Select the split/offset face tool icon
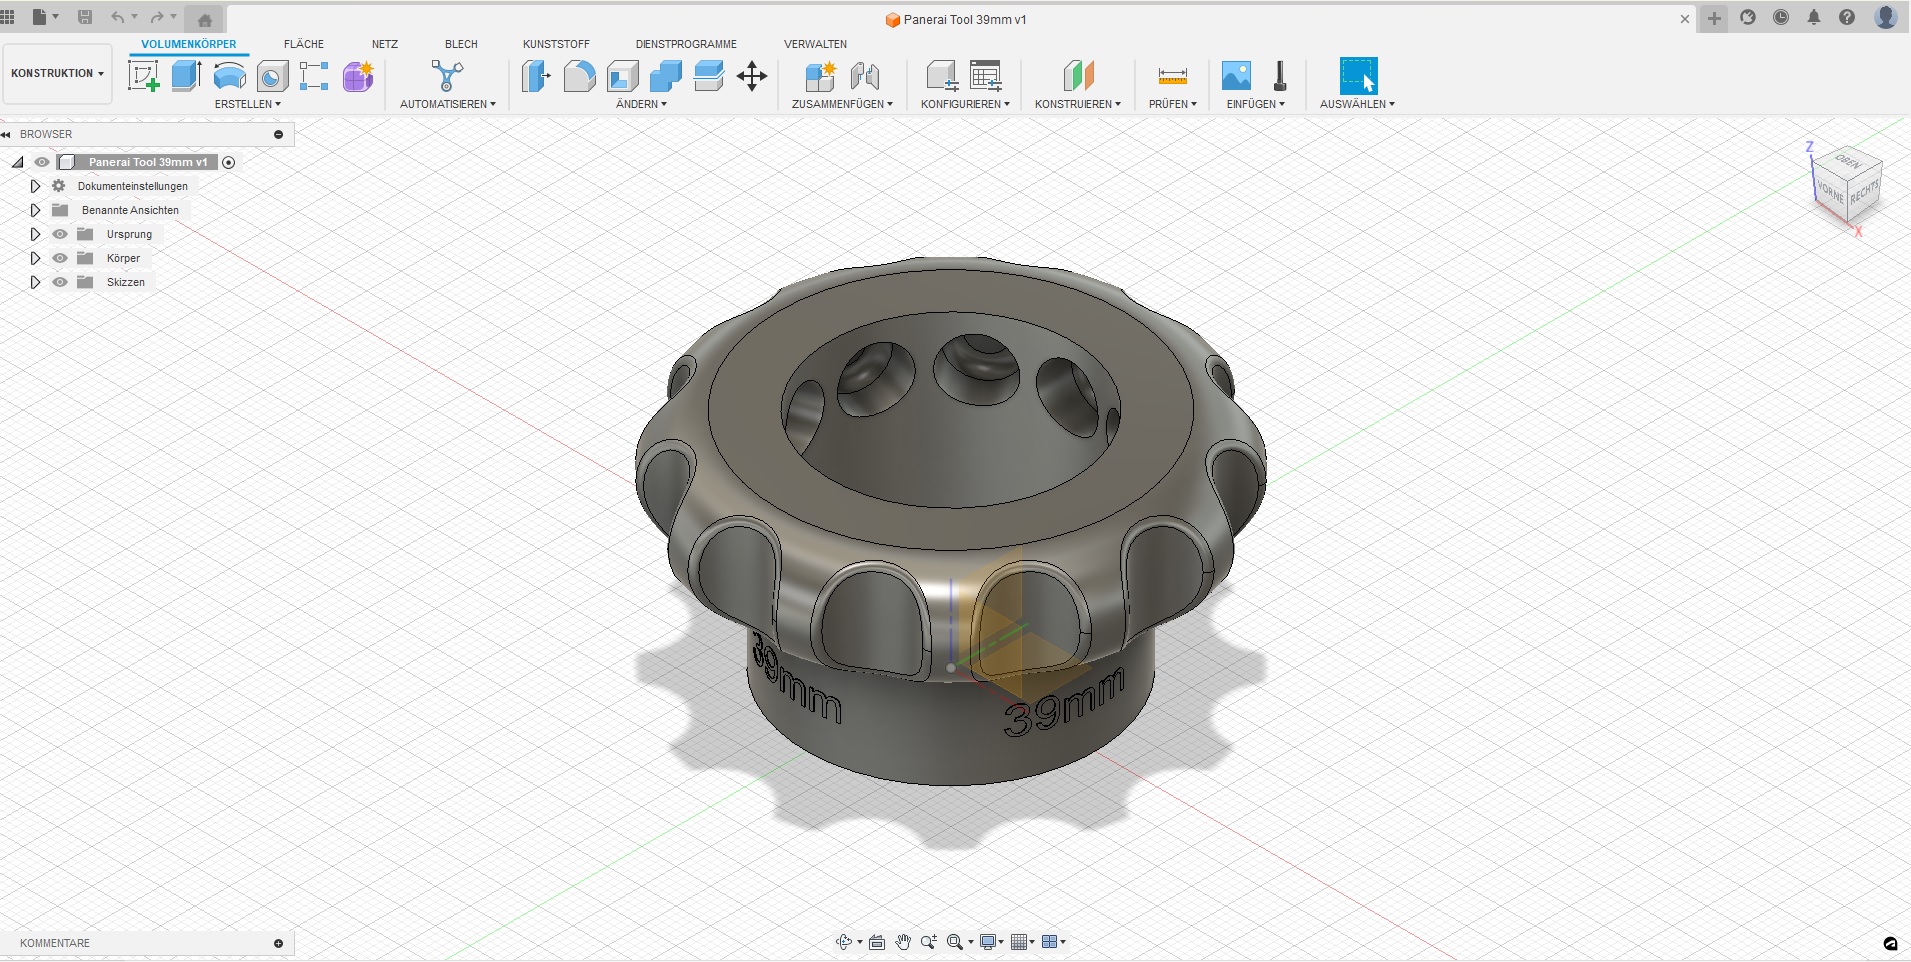 (708, 76)
